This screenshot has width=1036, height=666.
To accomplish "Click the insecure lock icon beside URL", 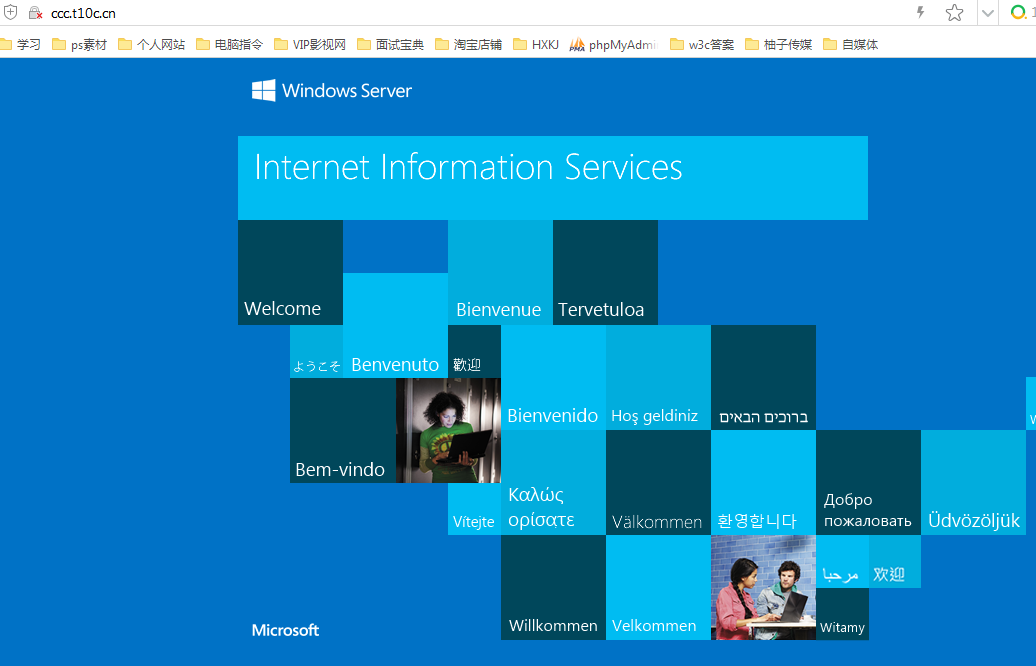I will [35, 13].
